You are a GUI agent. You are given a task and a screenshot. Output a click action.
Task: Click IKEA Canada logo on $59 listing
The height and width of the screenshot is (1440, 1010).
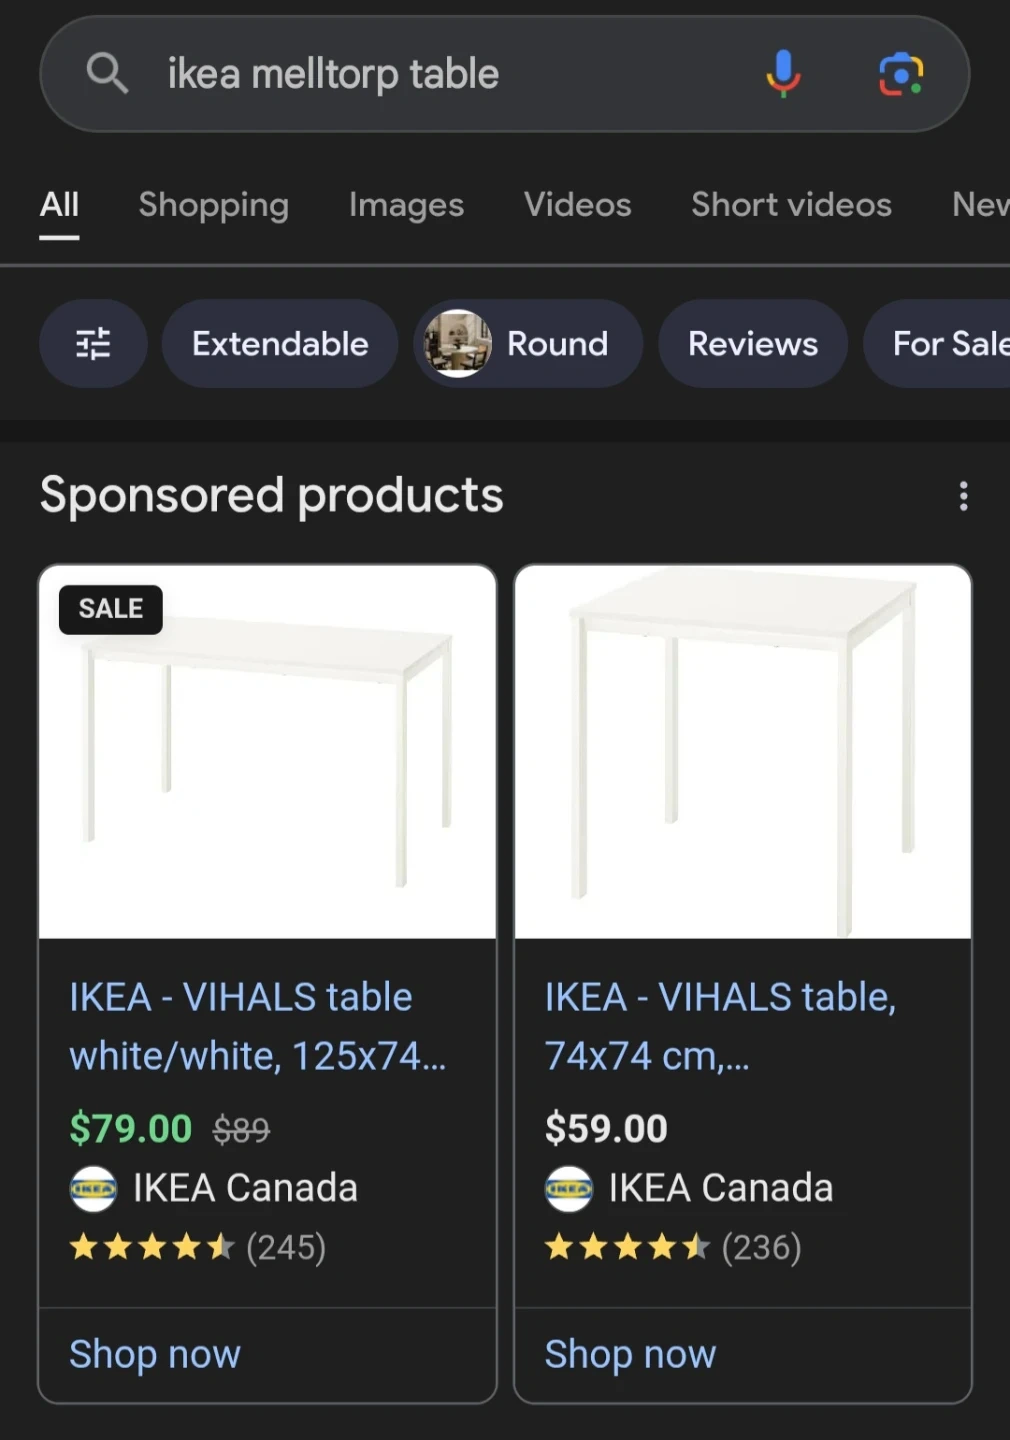click(x=569, y=1189)
